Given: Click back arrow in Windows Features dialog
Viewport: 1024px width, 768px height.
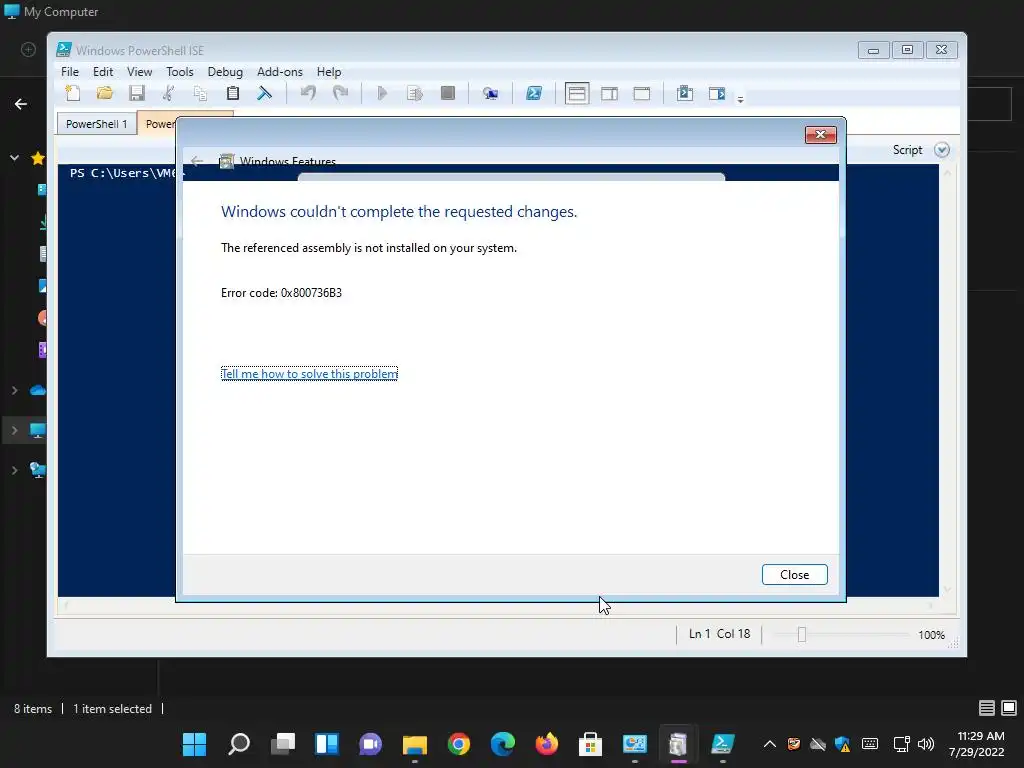Looking at the screenshot, I should point(197,161).
